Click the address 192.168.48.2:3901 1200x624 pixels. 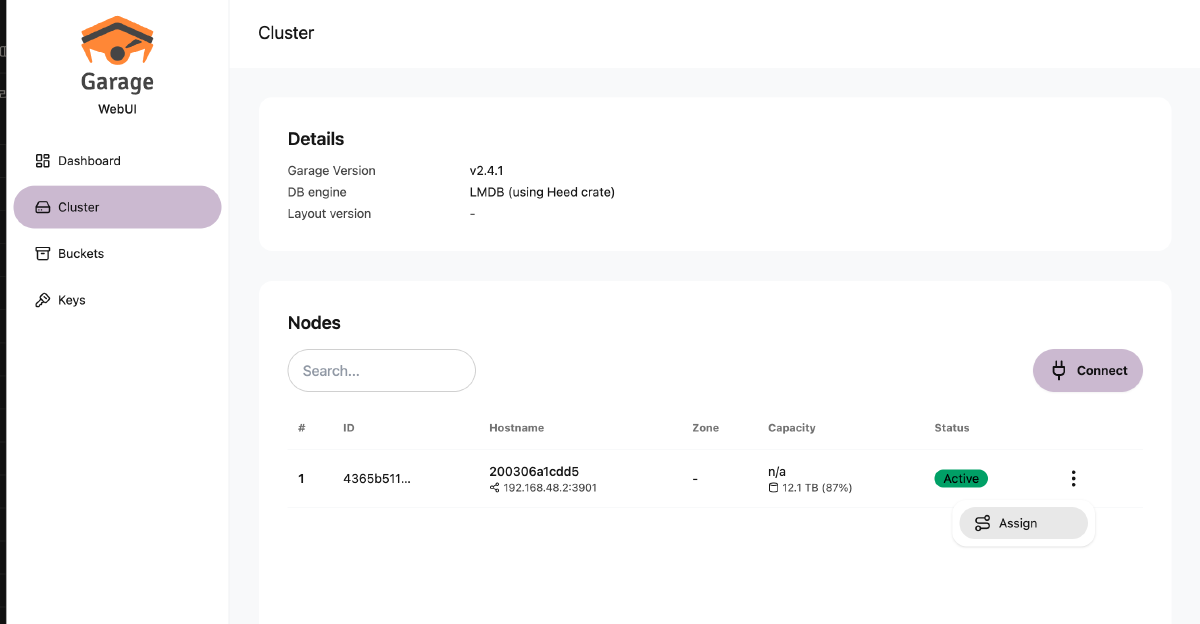[550, 488]
